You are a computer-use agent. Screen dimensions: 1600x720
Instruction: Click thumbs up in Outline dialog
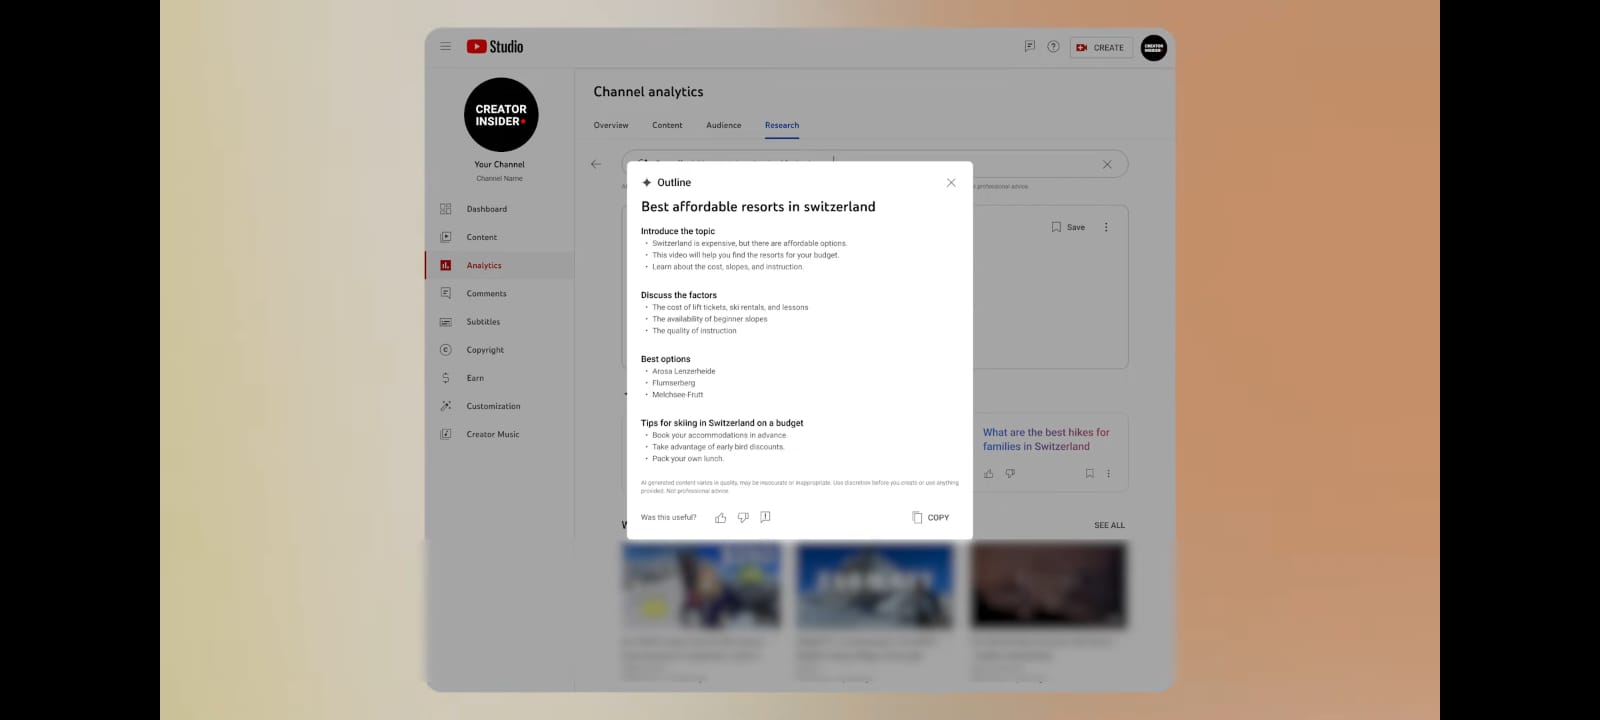[x=720, y=518]
